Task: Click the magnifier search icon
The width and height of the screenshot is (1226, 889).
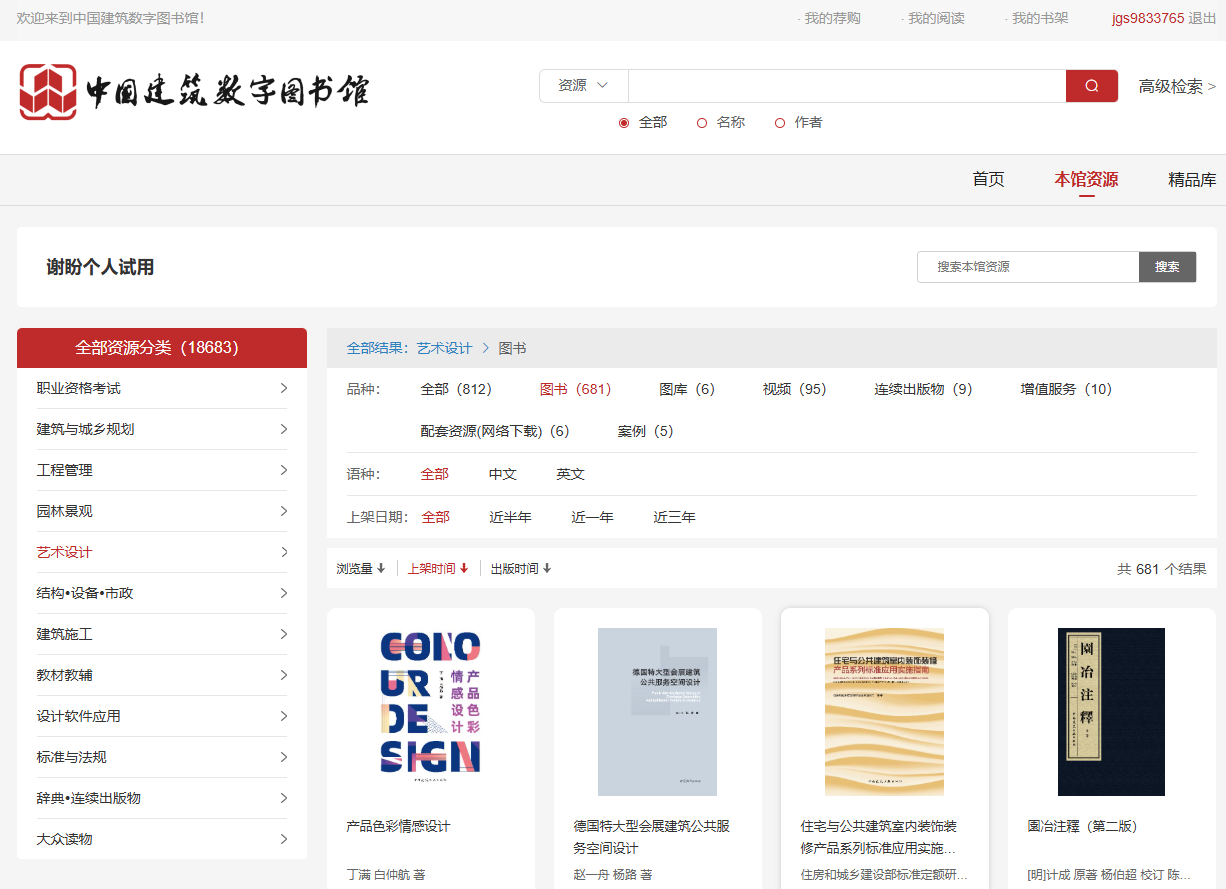Action: pyautogui.click(x=1090, y=86)
